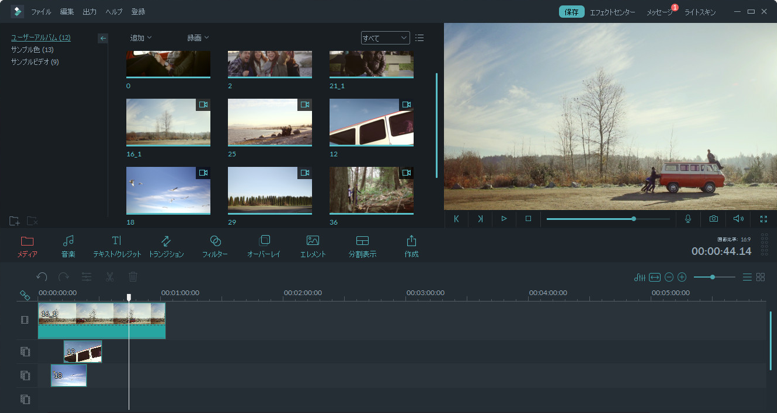Select media thumbnail 36 of the forest
The height and width of the screenshot is (413, 777).
point(371,191)
